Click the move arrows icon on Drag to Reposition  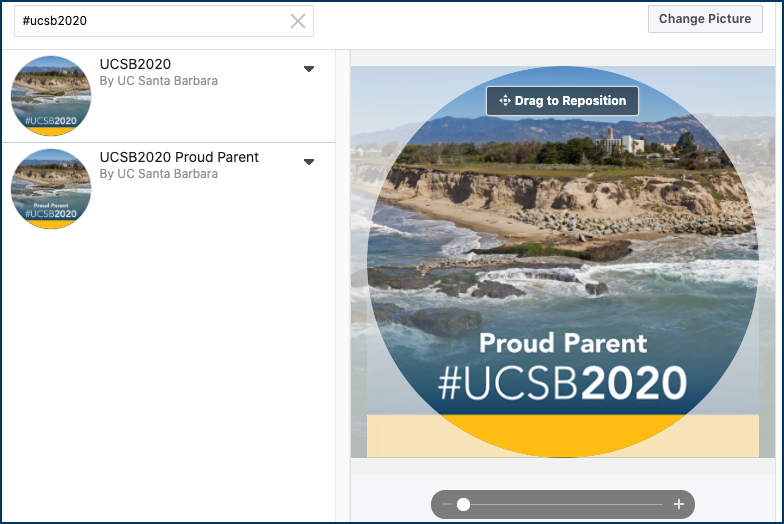pyautogui.click(x=504, y=100)
